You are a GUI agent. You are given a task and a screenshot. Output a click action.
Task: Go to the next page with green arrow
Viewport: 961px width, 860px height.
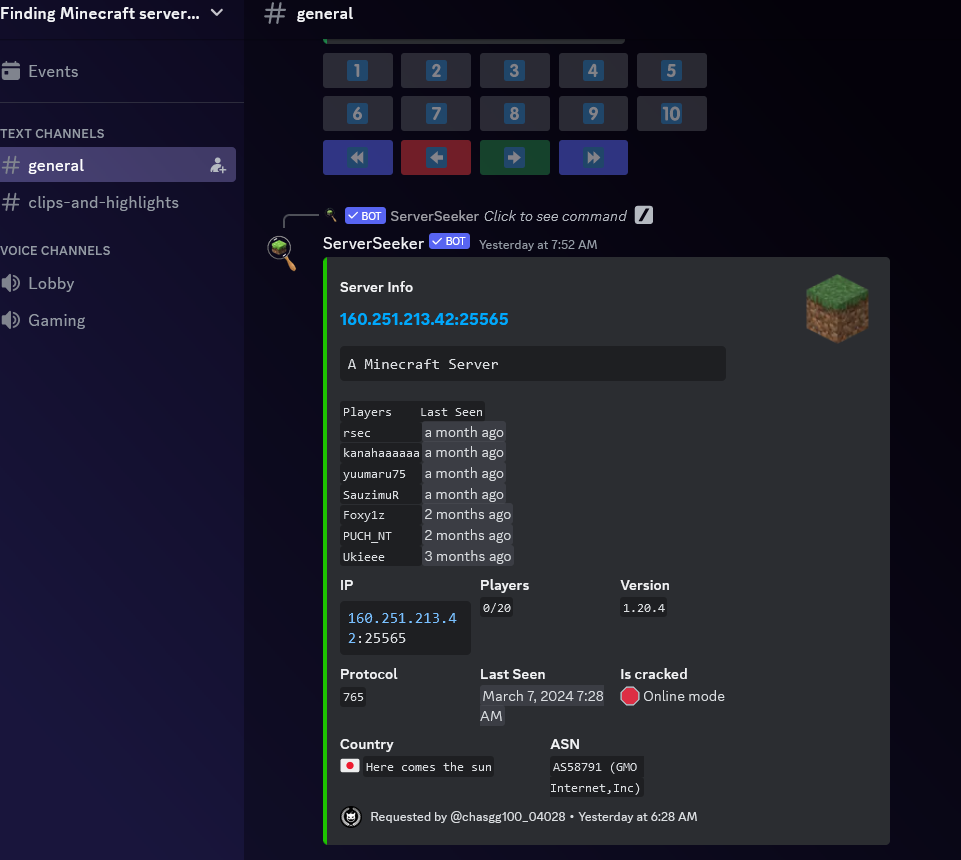(514, 158)
